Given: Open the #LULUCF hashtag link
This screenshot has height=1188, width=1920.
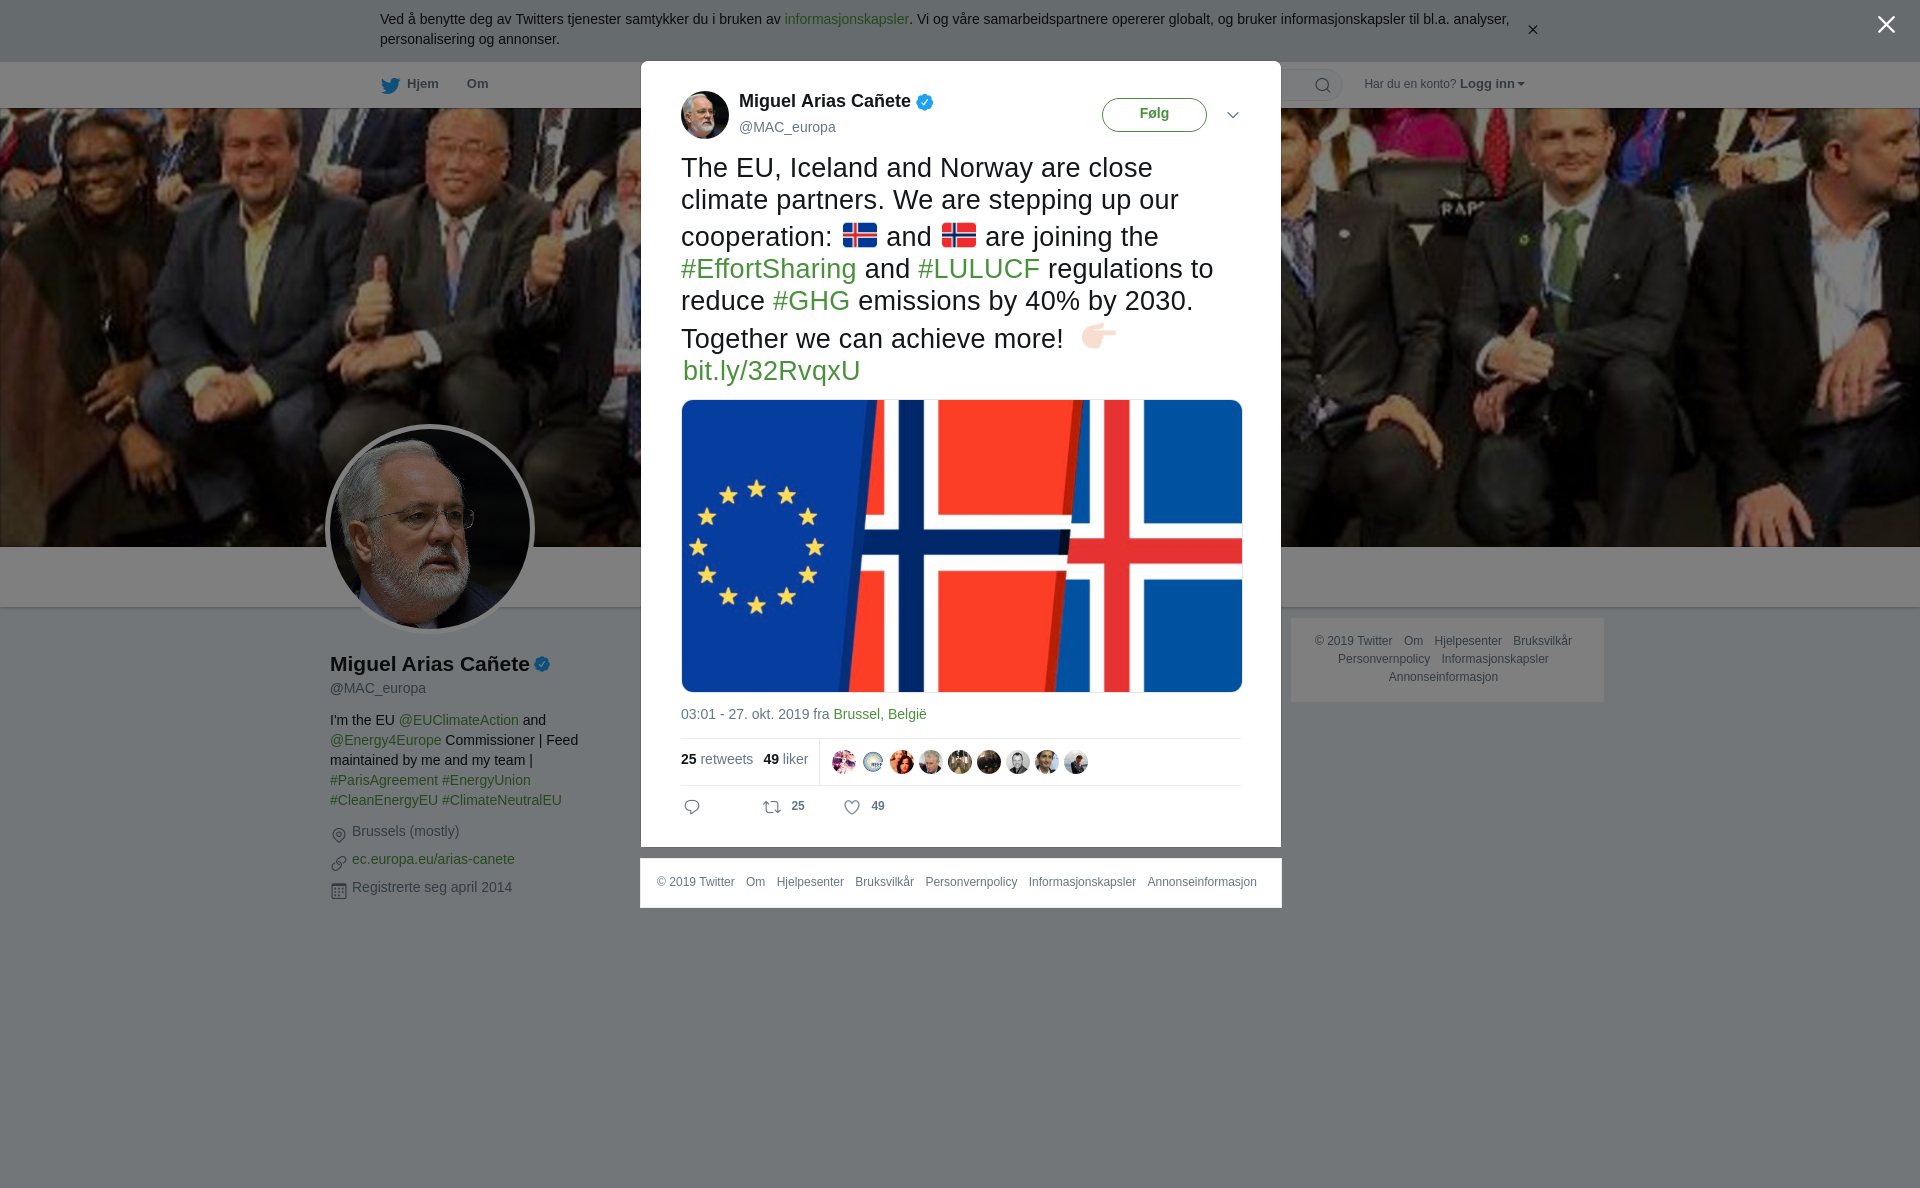Looking at the screenshot, I should pyautogui.click(x=978, y=269).
